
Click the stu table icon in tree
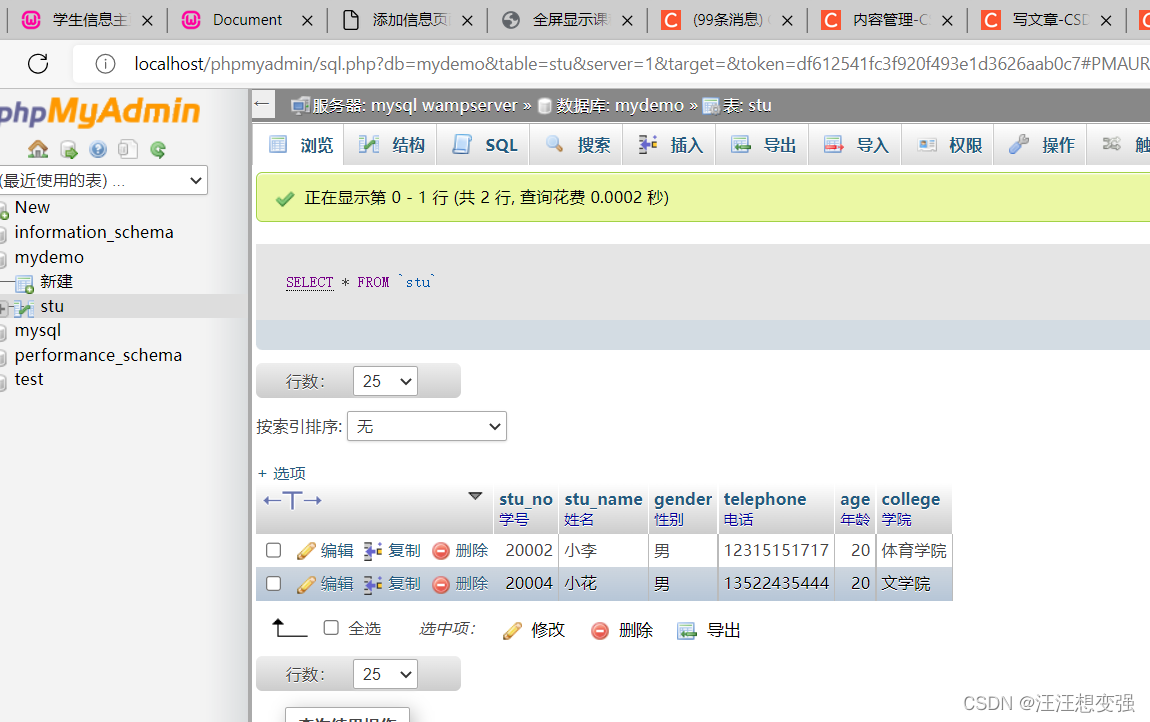pyautogui.click(x=24, y=307)
